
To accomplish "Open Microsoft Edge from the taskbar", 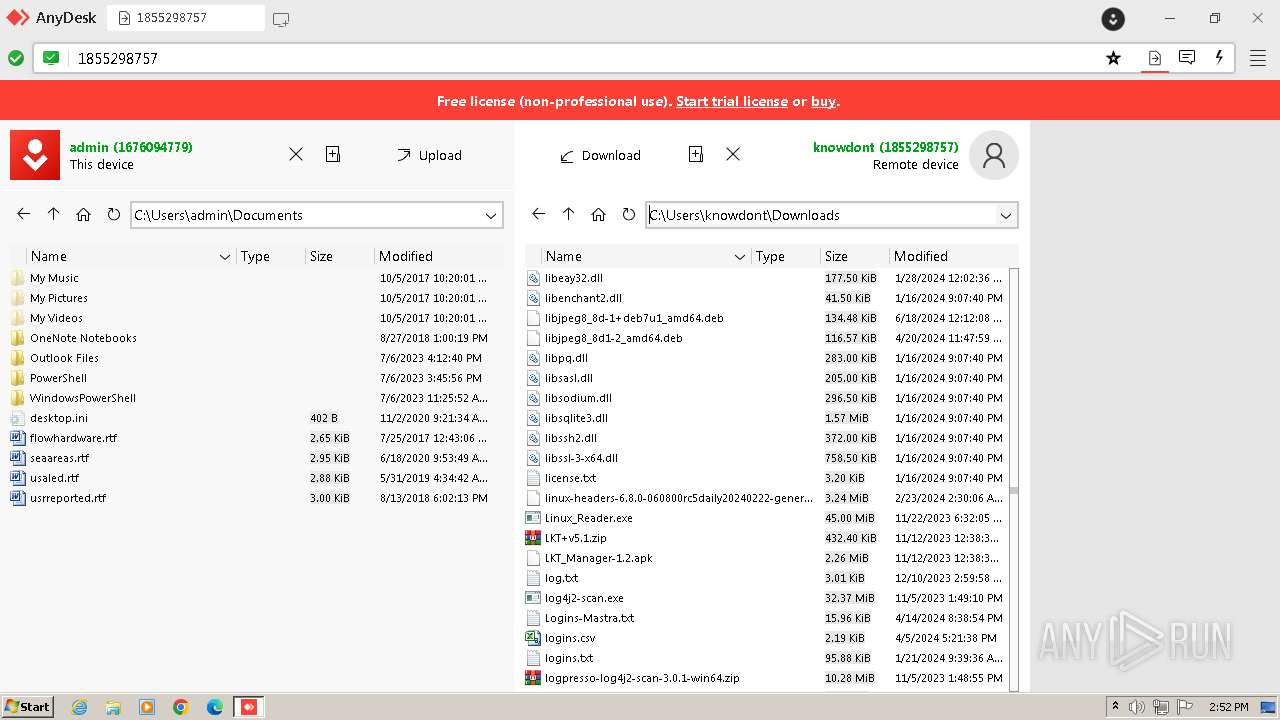I will [215, 707].
